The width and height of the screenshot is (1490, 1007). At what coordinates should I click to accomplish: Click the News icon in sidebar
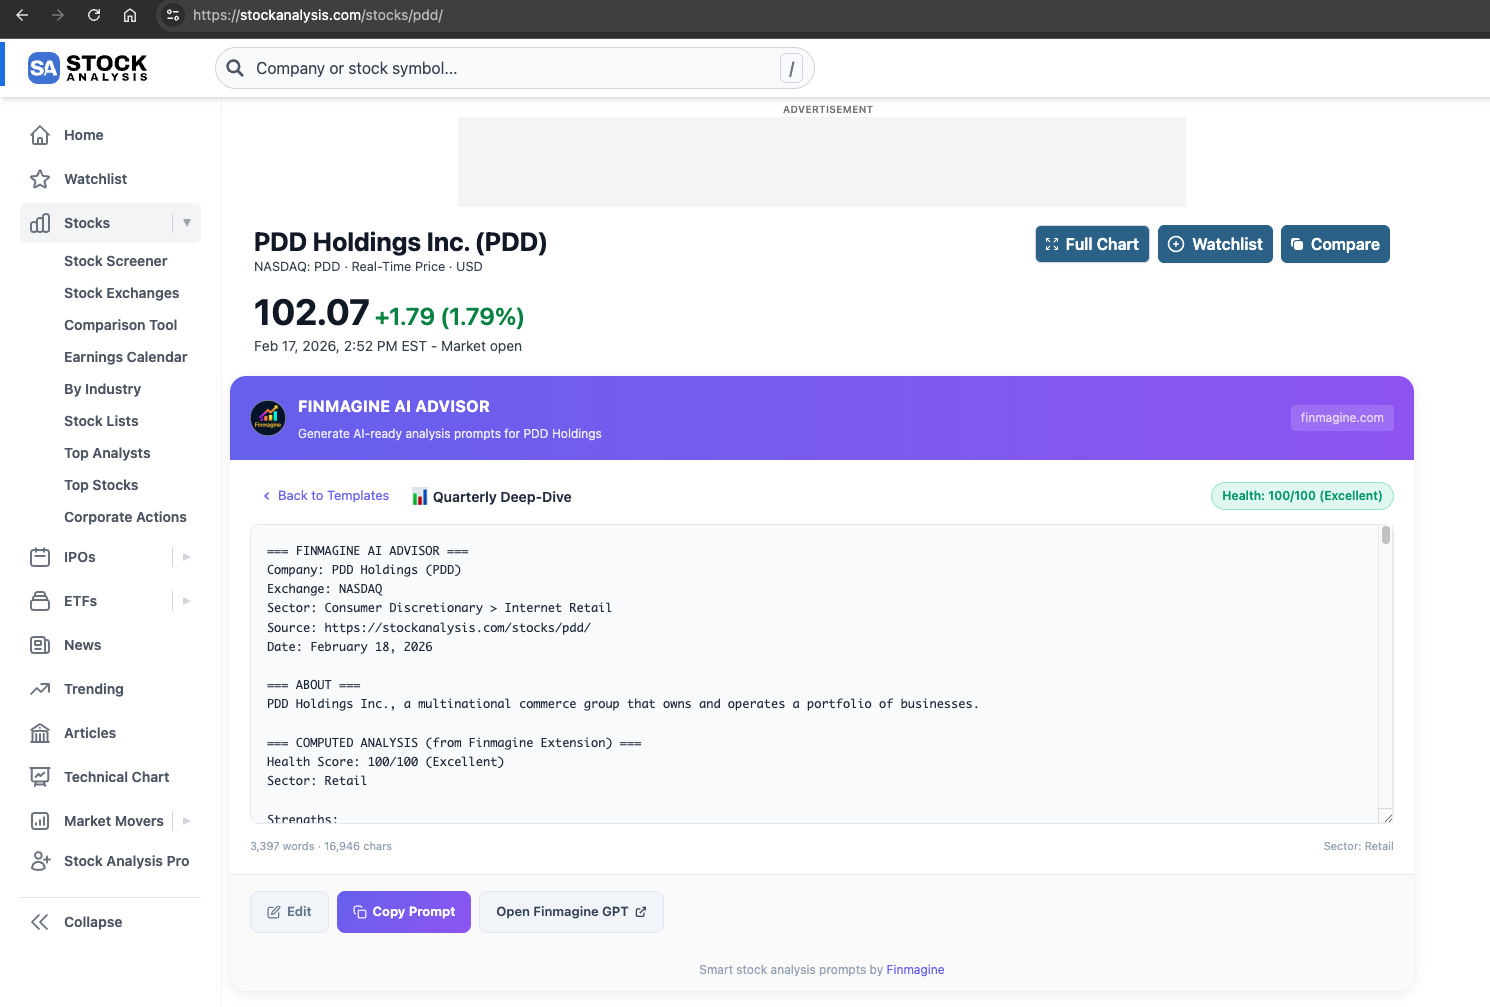pyautogui.click(x=40, y=645)
